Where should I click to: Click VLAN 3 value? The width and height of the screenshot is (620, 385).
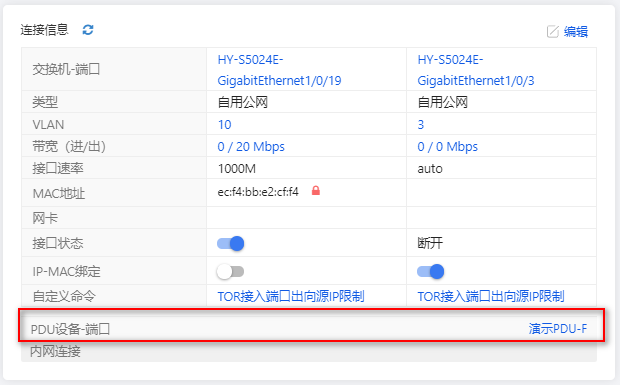coord(421,125)
